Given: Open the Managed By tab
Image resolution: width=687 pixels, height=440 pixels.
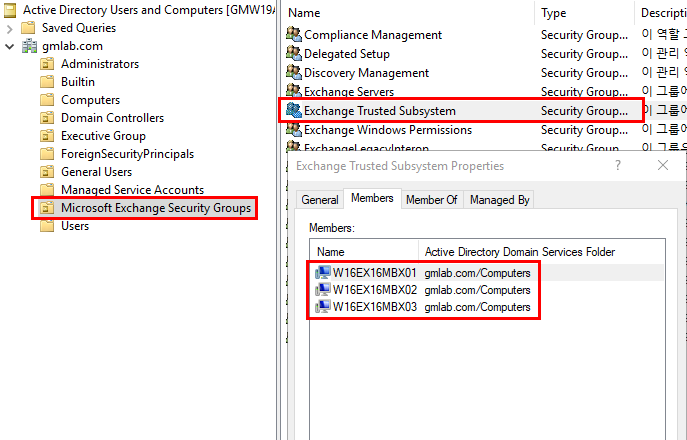Looking at the screenshot, I should [x=499, y=200].
